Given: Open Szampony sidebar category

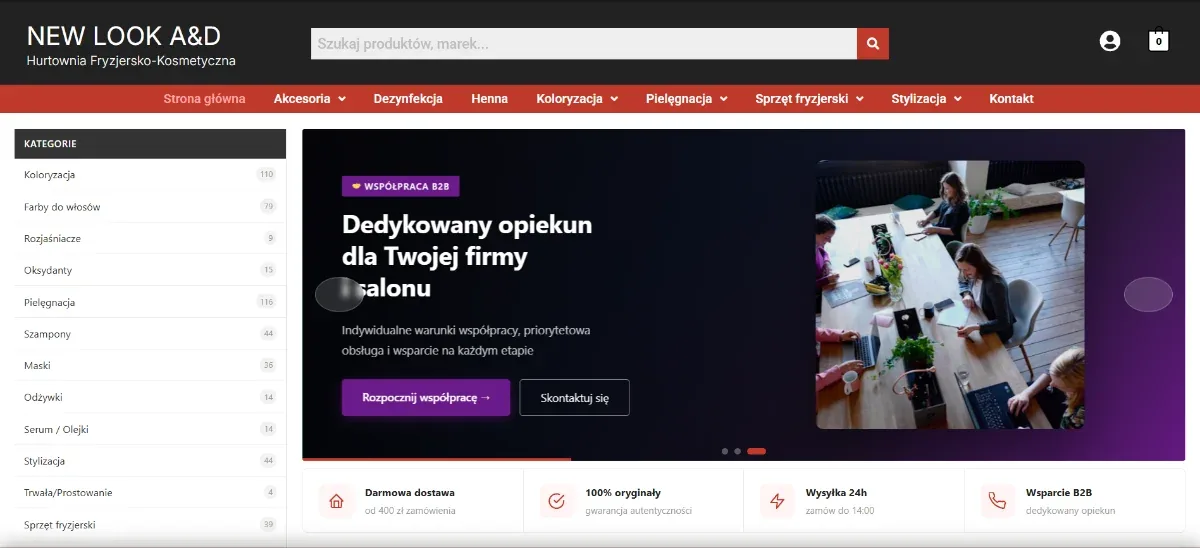Looking at the screenshot, I should tap(47, 334).
